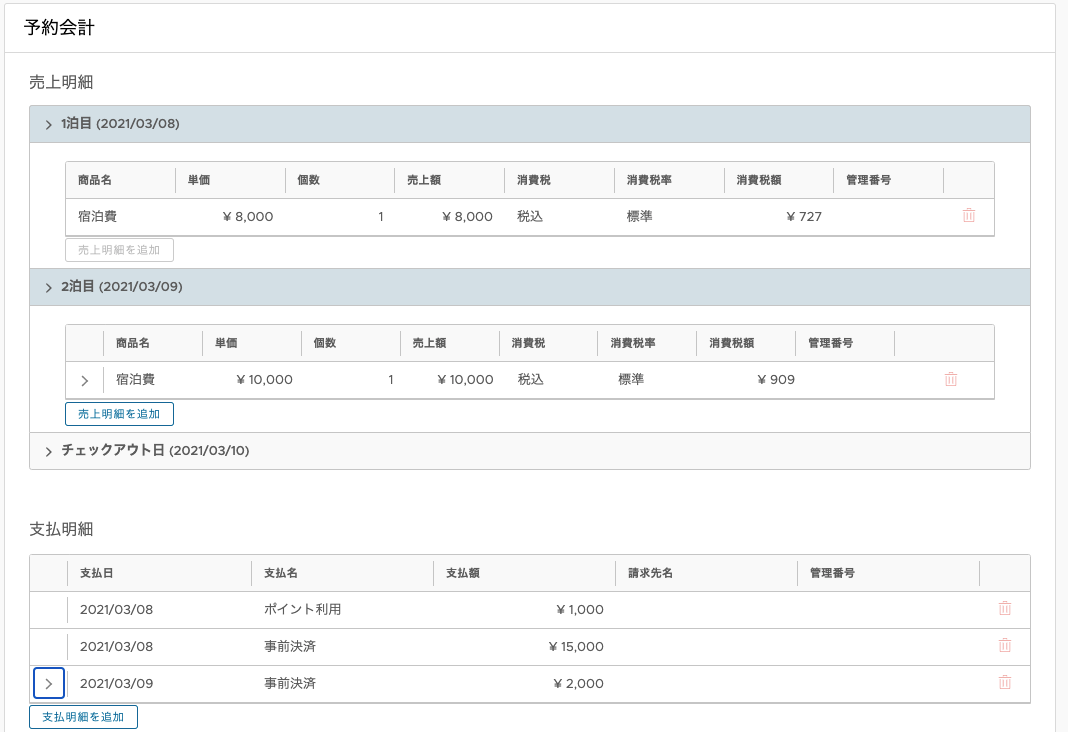Image resolution: width=1068 pixels, height=732 pixels.
Task: Click the ¥8,000 unit price cell
Action: point(248,217)
